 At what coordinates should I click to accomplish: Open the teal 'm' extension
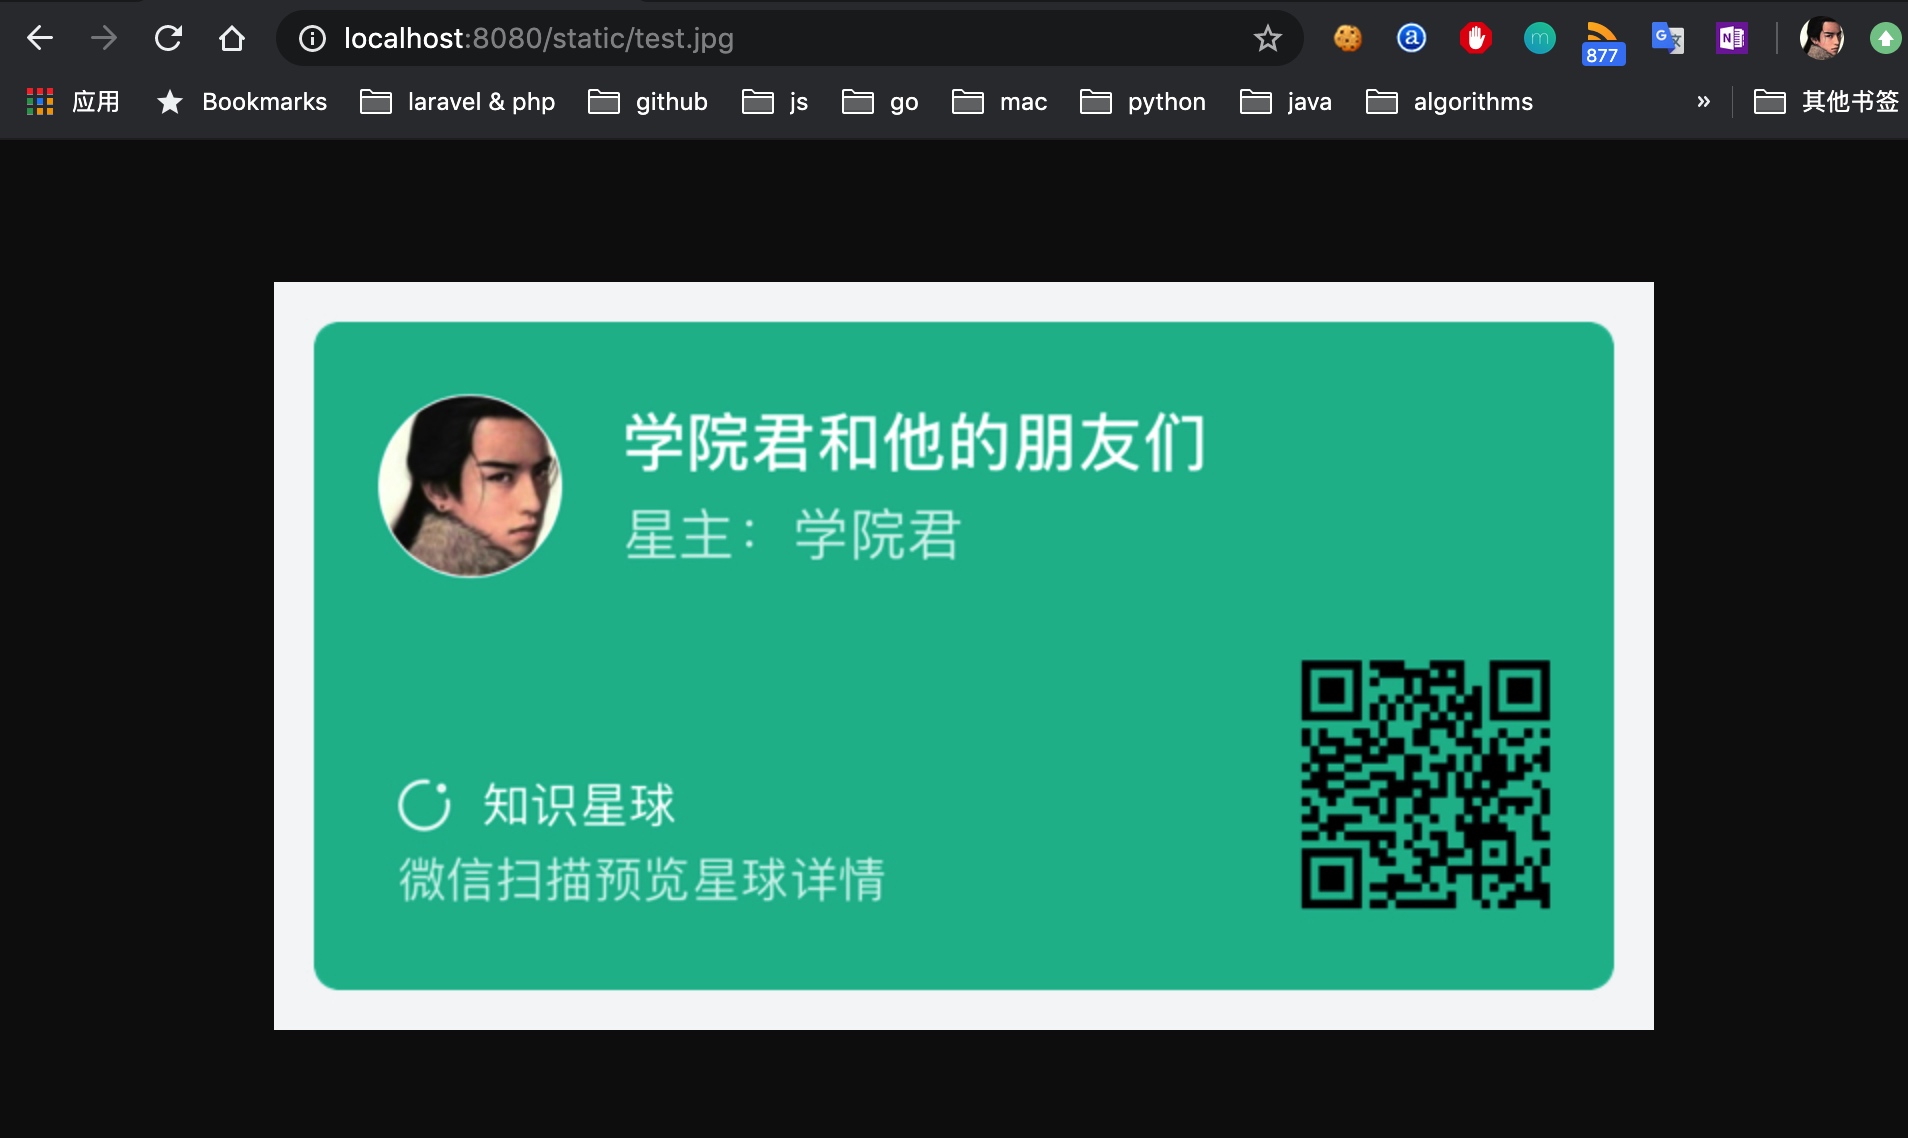click(x=1539, y=38)
